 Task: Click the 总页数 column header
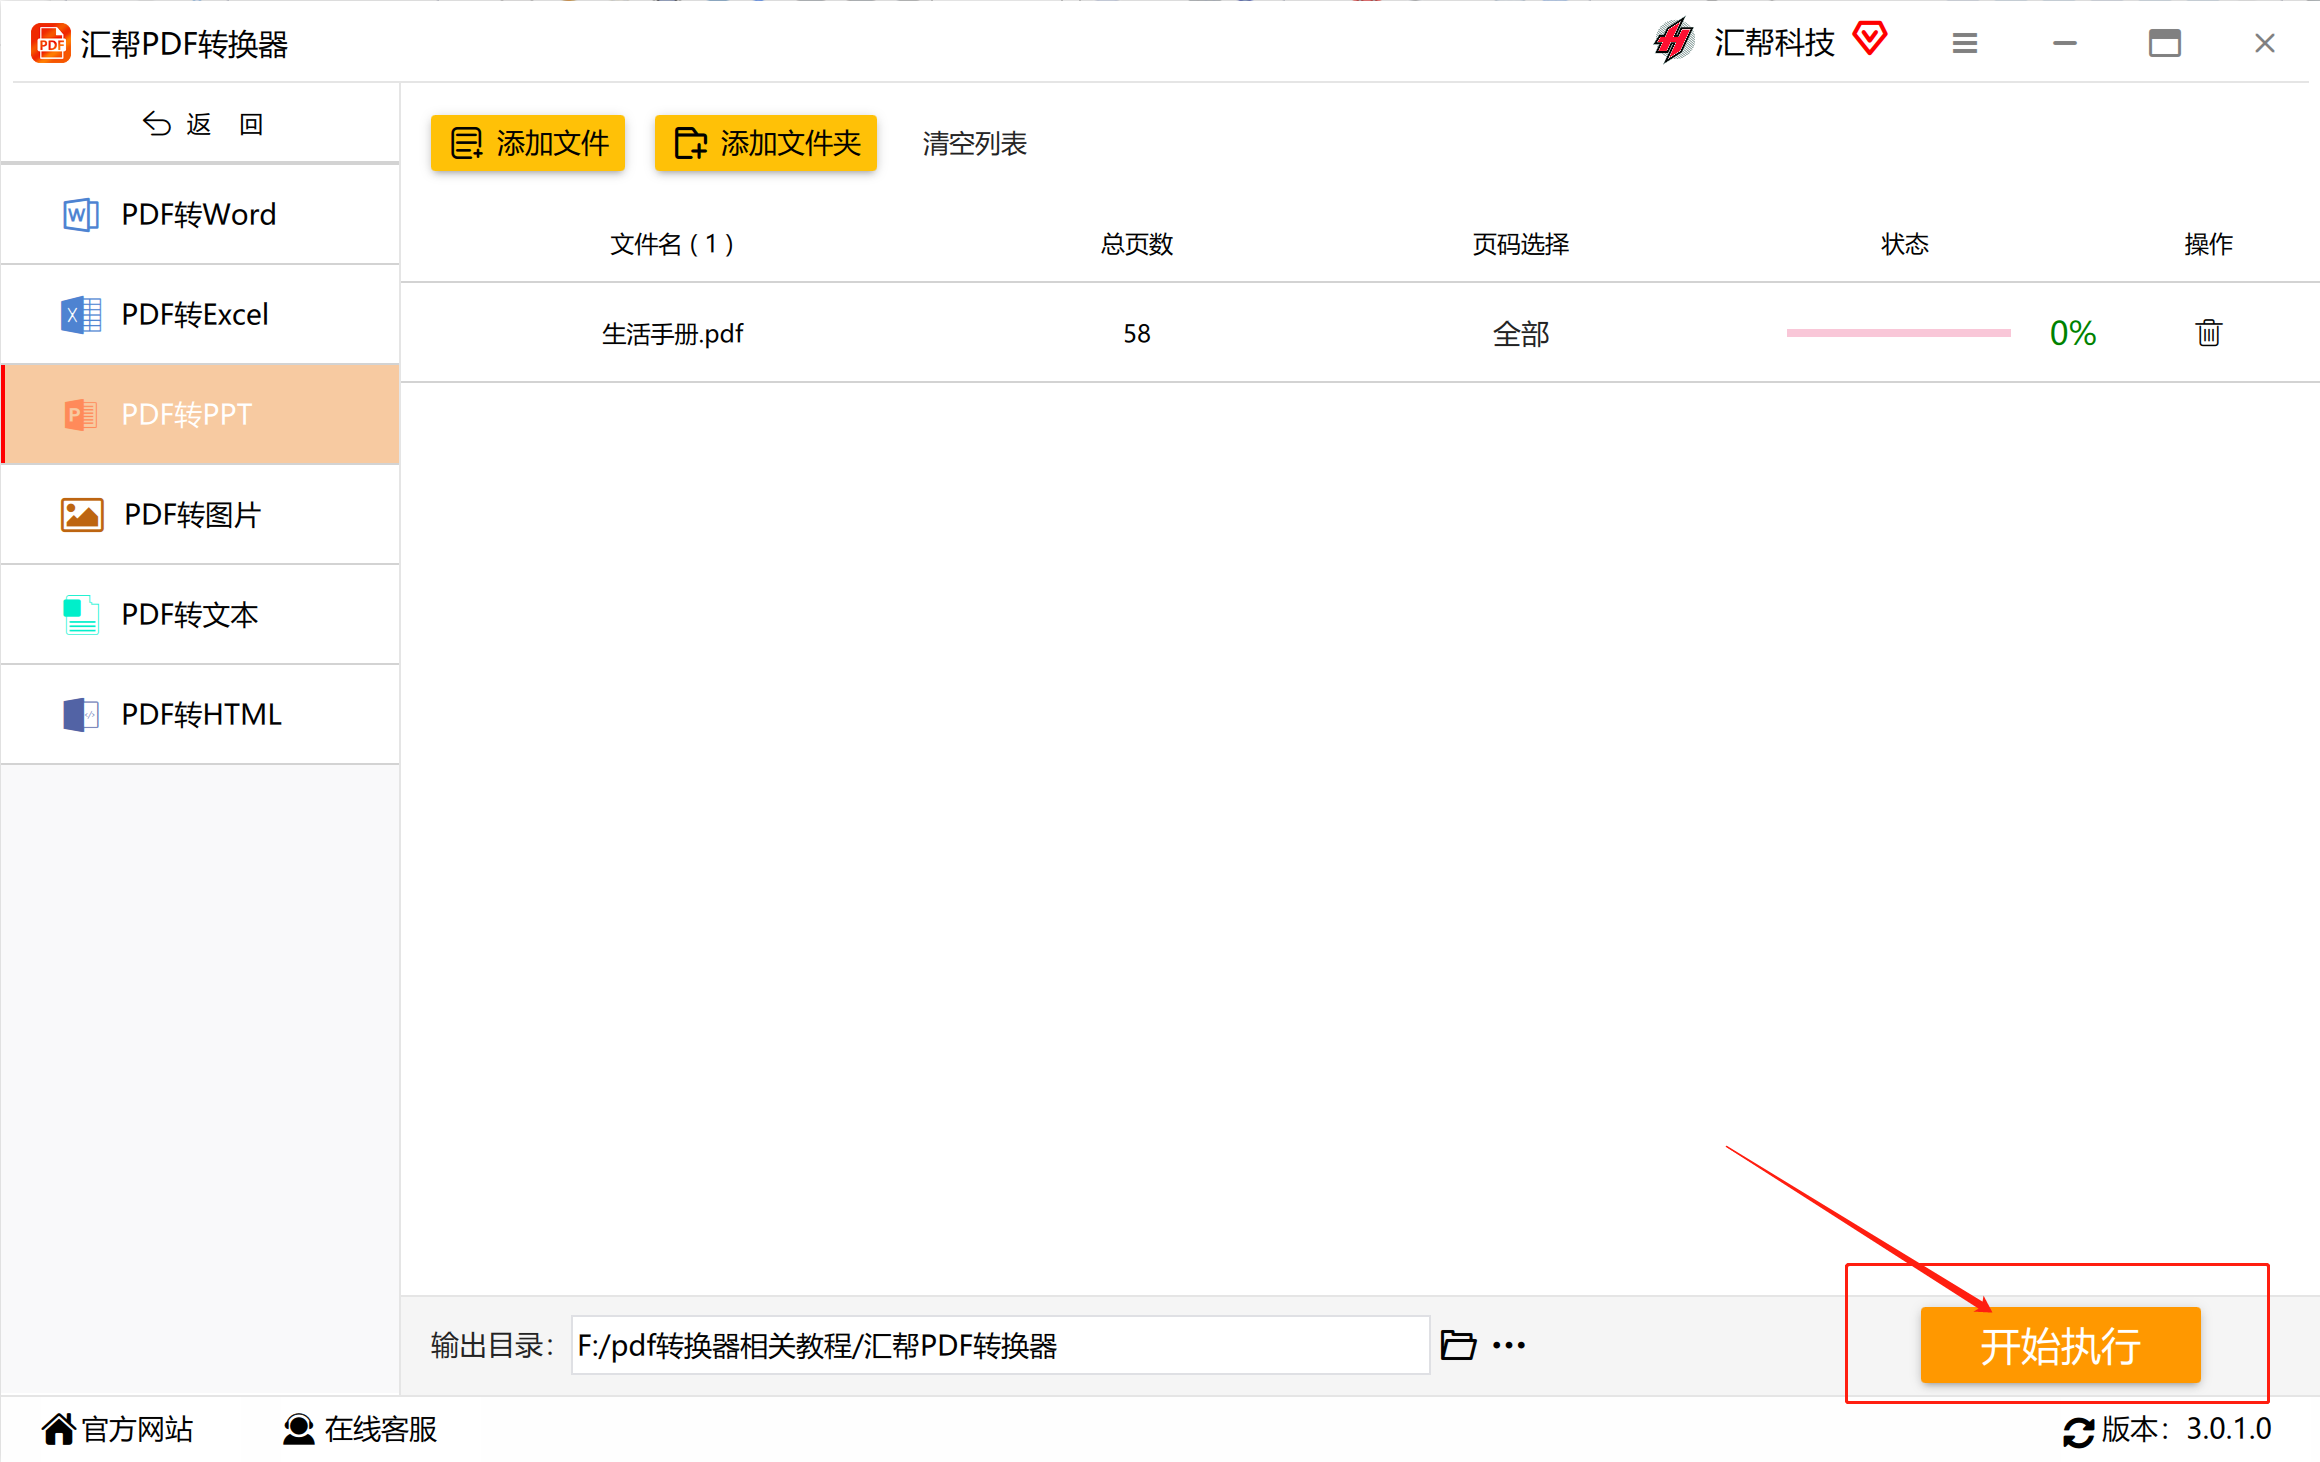[1137, 244]
